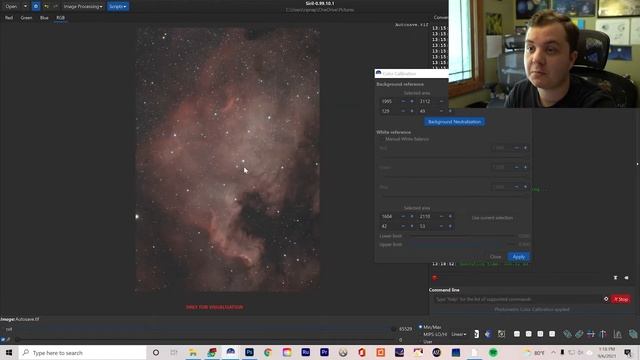Open the Linear display mode dropdown

(x=459, y=334)
